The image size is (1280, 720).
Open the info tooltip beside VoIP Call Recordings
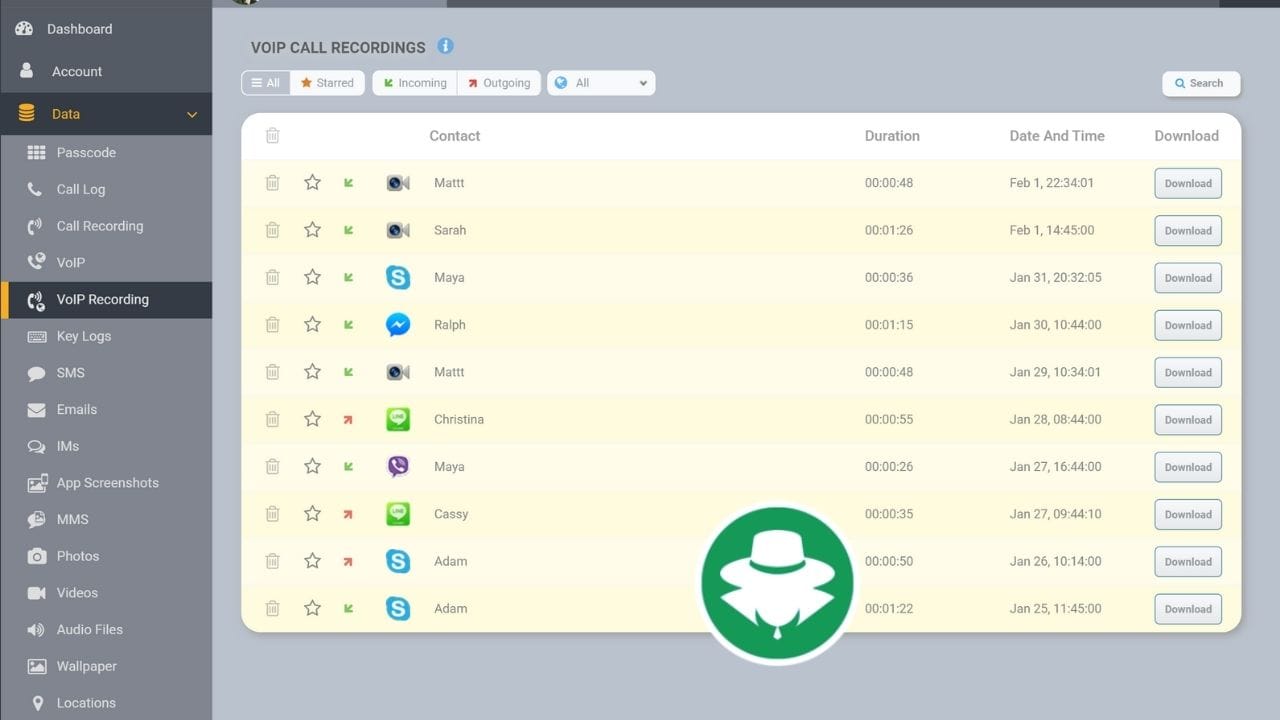[x=446, y=46]
